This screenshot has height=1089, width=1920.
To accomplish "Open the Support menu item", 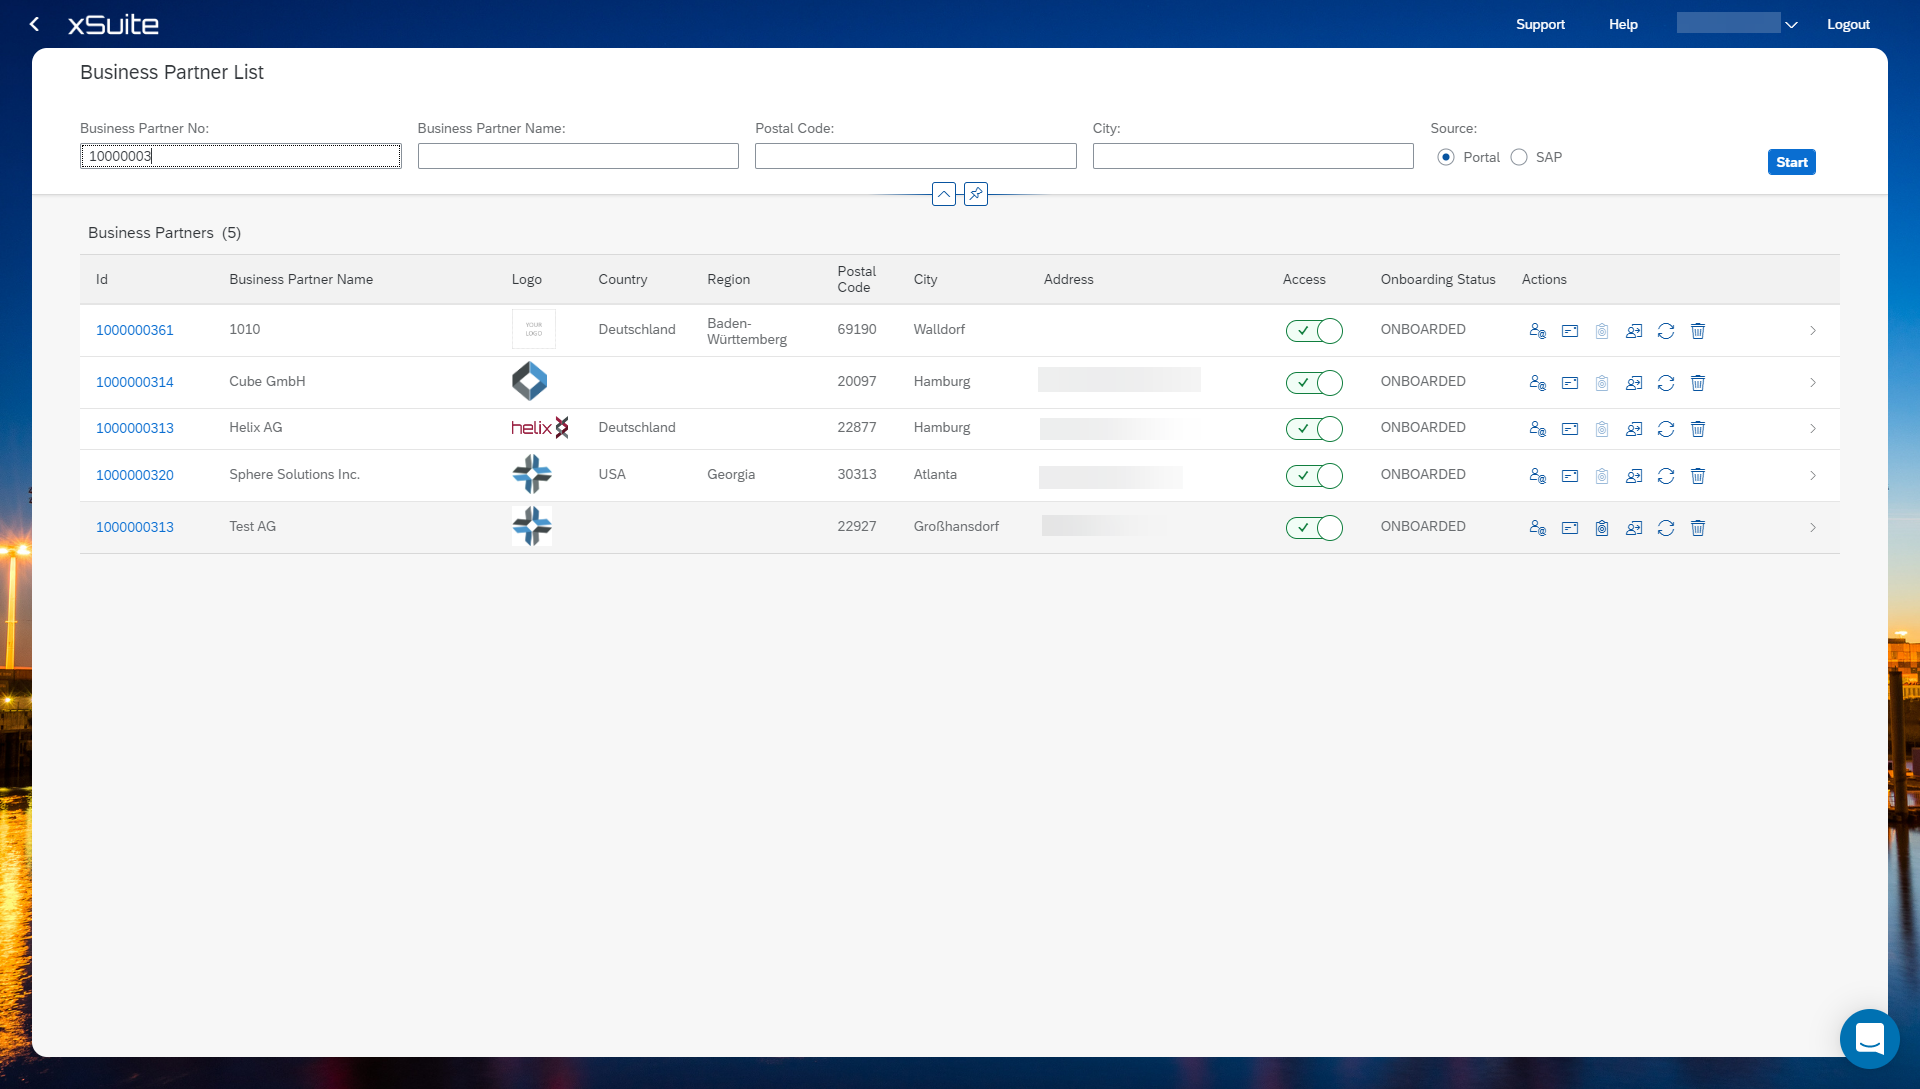I will (x=1539, y=24).
